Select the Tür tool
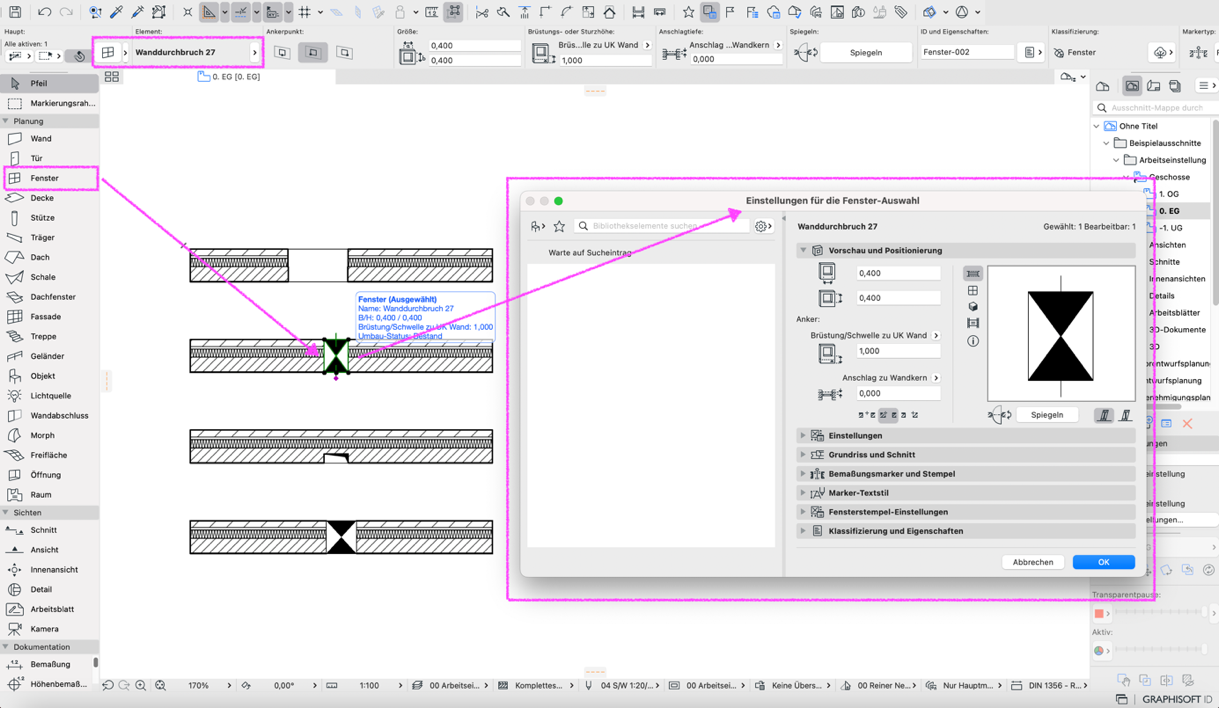 click(x=49, y=158)
